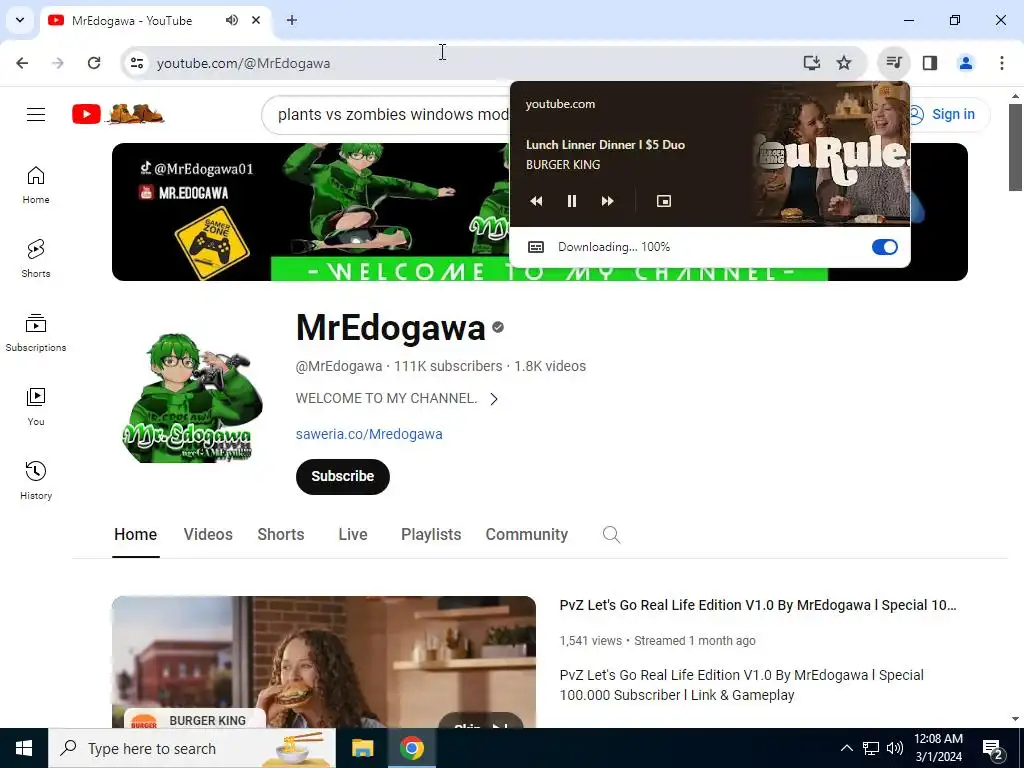1024x768 pixels.
Task: Select the channel Home tab
Action: coord(135,535)
